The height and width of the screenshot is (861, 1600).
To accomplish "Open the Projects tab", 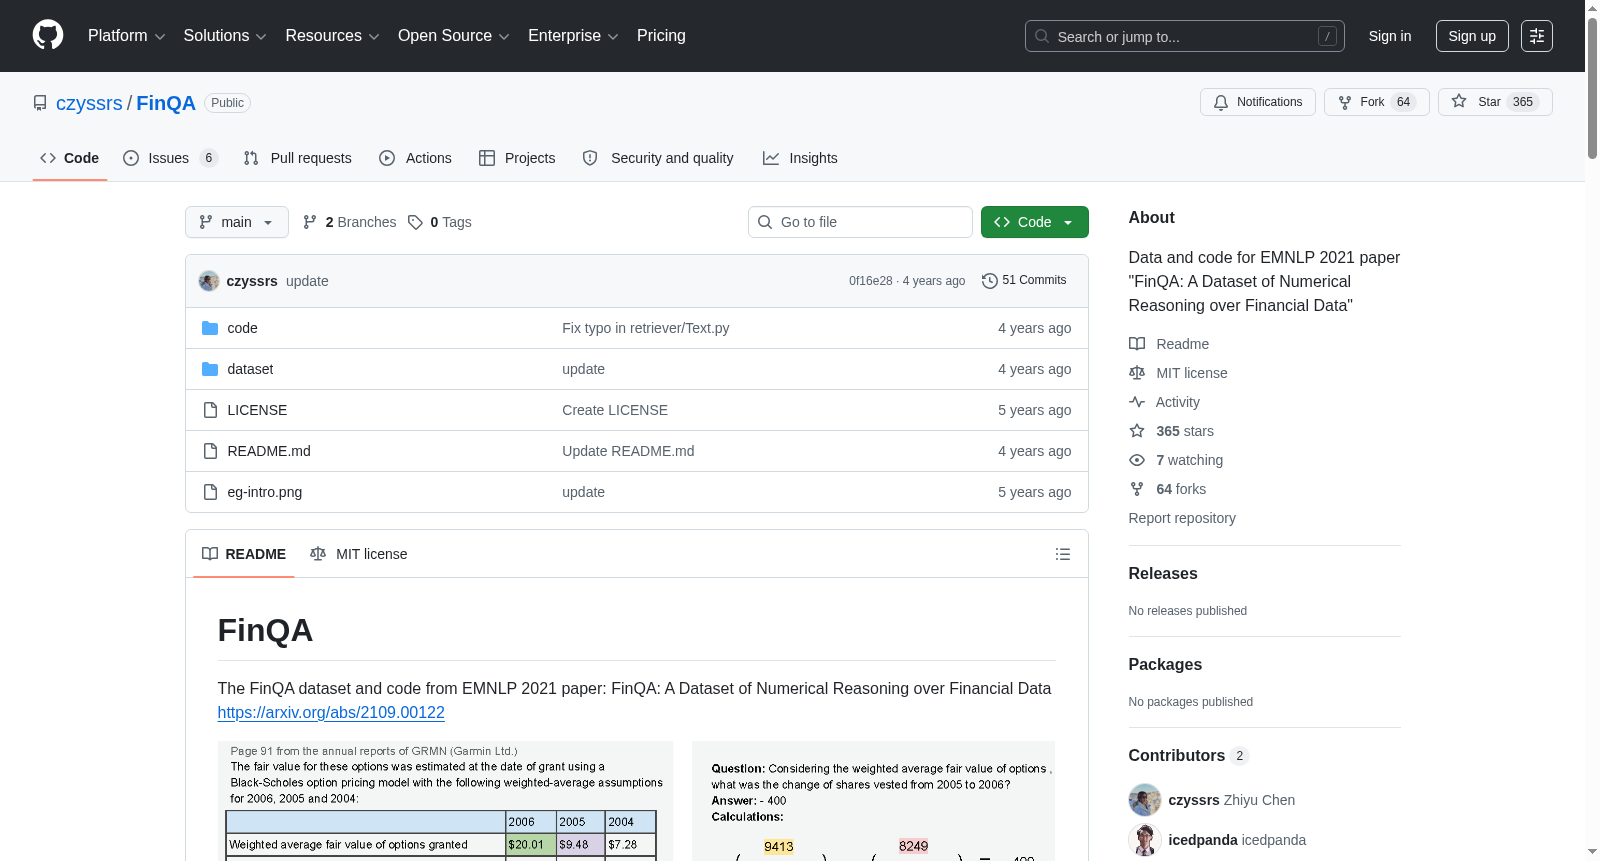I will click(x=517, y=158).
